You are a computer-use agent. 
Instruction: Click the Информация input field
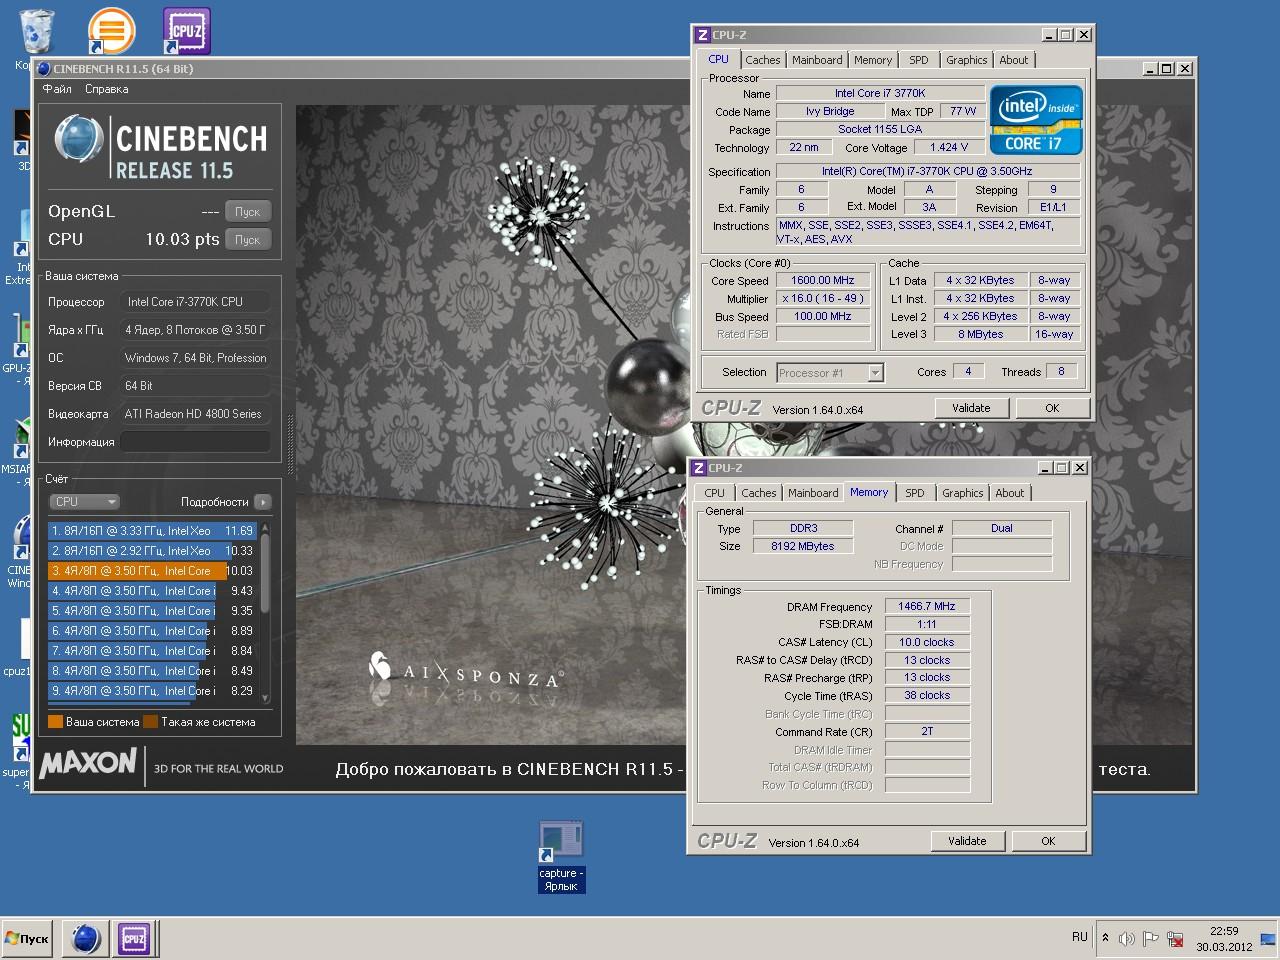195,442
